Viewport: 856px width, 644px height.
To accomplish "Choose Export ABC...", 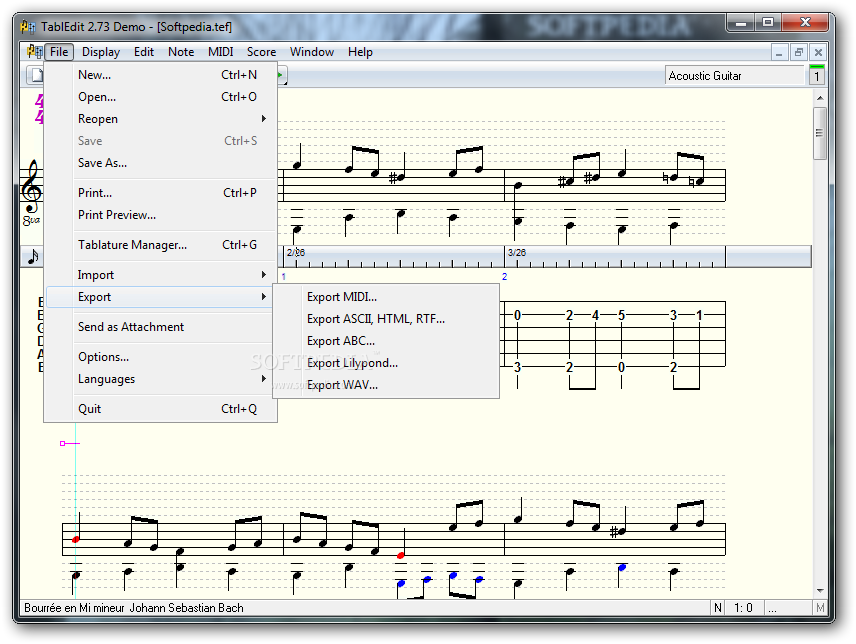I will pos(386,341).
